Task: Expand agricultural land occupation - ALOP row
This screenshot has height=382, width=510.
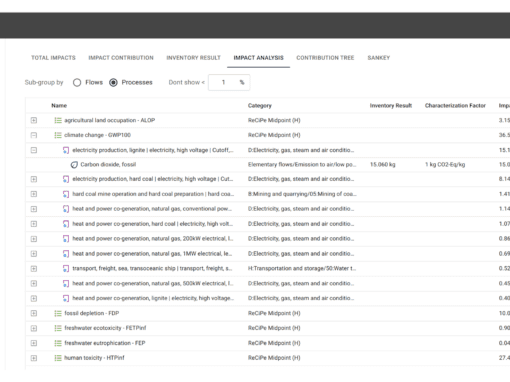Action: pos(34,120)
